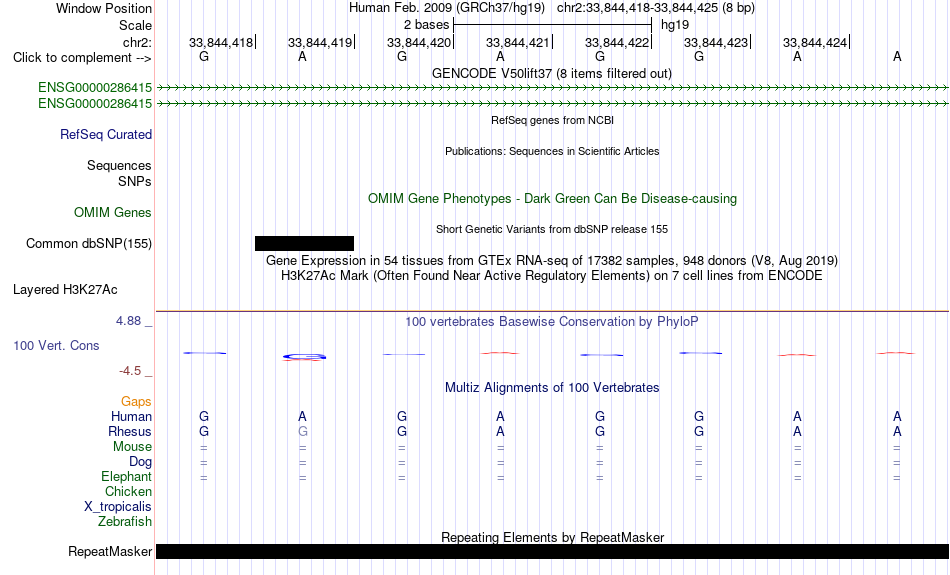Select the Dog species label
The width and height of the screenshot is (950, 575).
[x=141, y=462]
